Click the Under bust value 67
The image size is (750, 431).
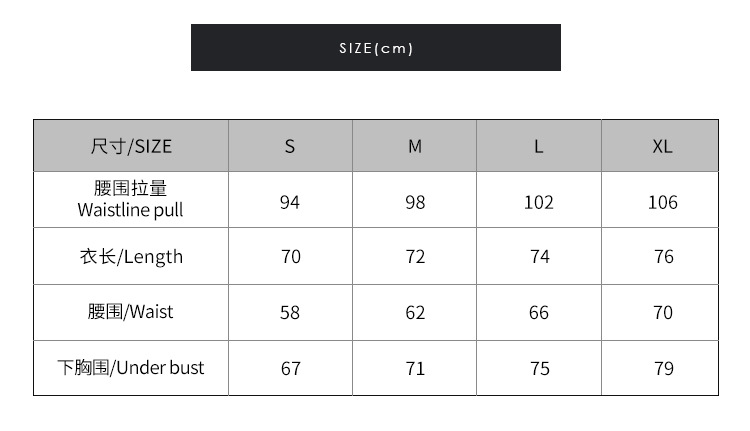coord(290,369)
